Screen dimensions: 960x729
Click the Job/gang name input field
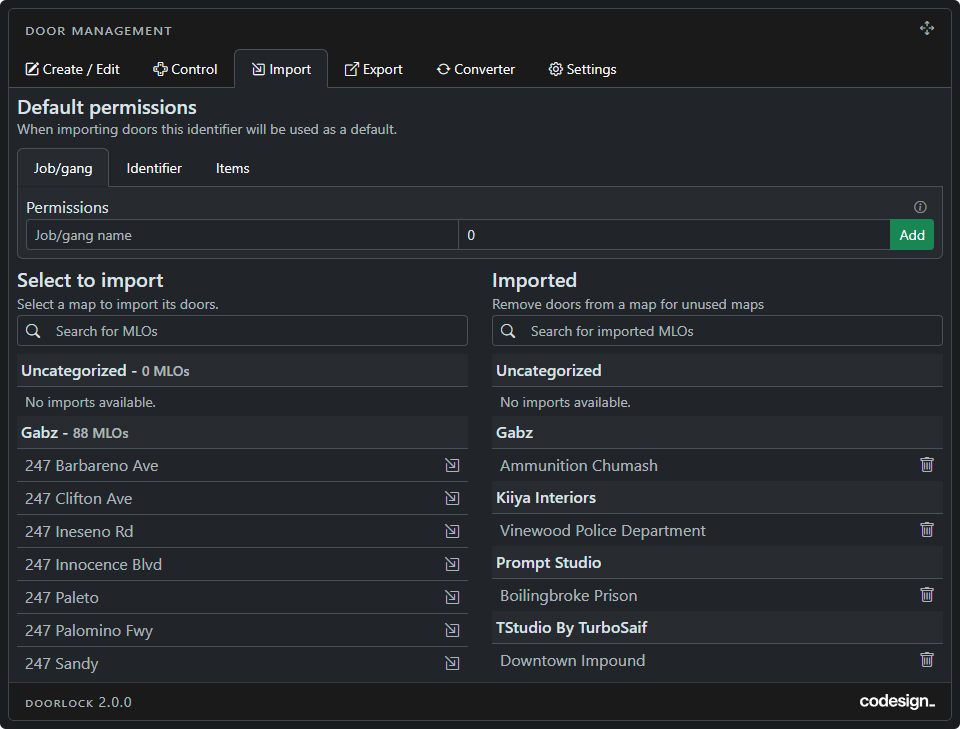[x=242, y=235]
